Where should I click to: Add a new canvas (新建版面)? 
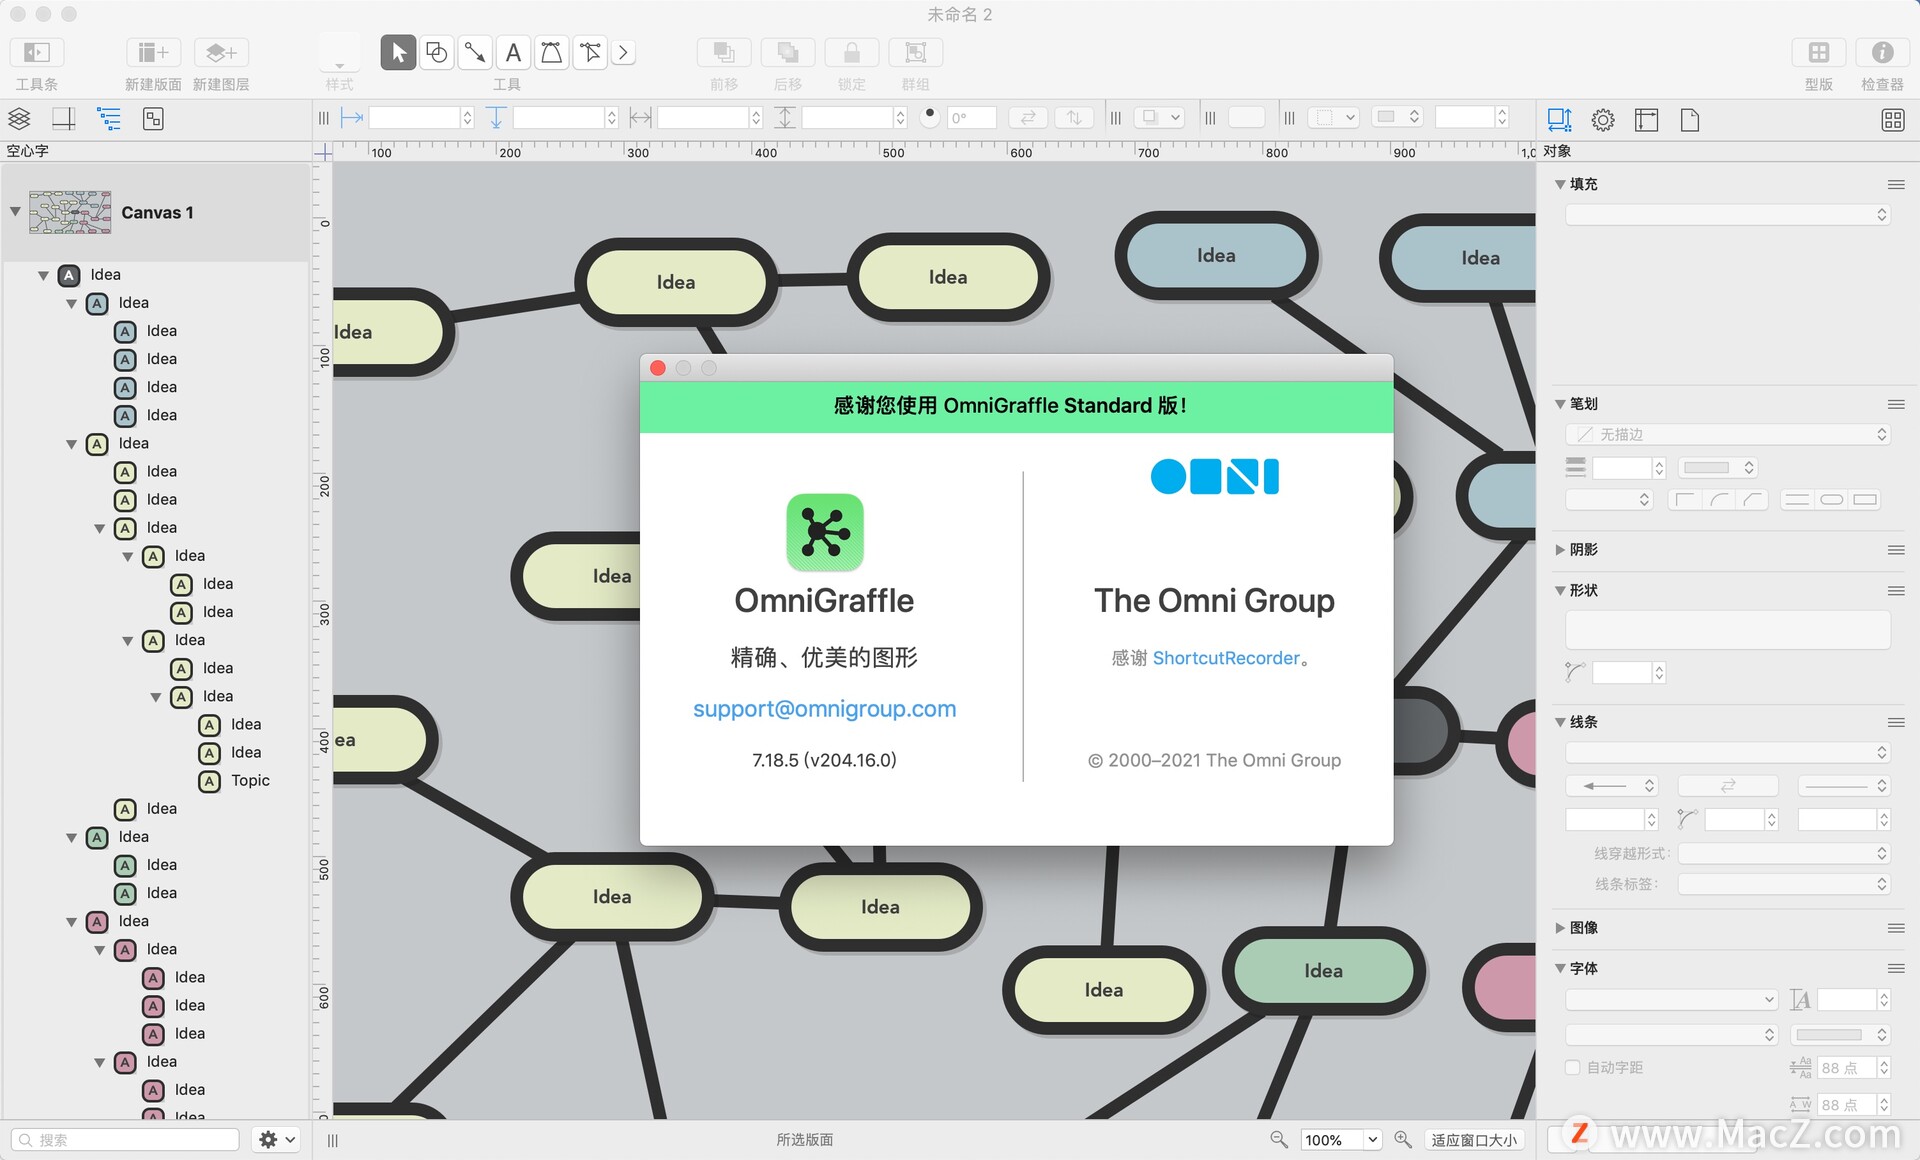click(x=153, y=53)
